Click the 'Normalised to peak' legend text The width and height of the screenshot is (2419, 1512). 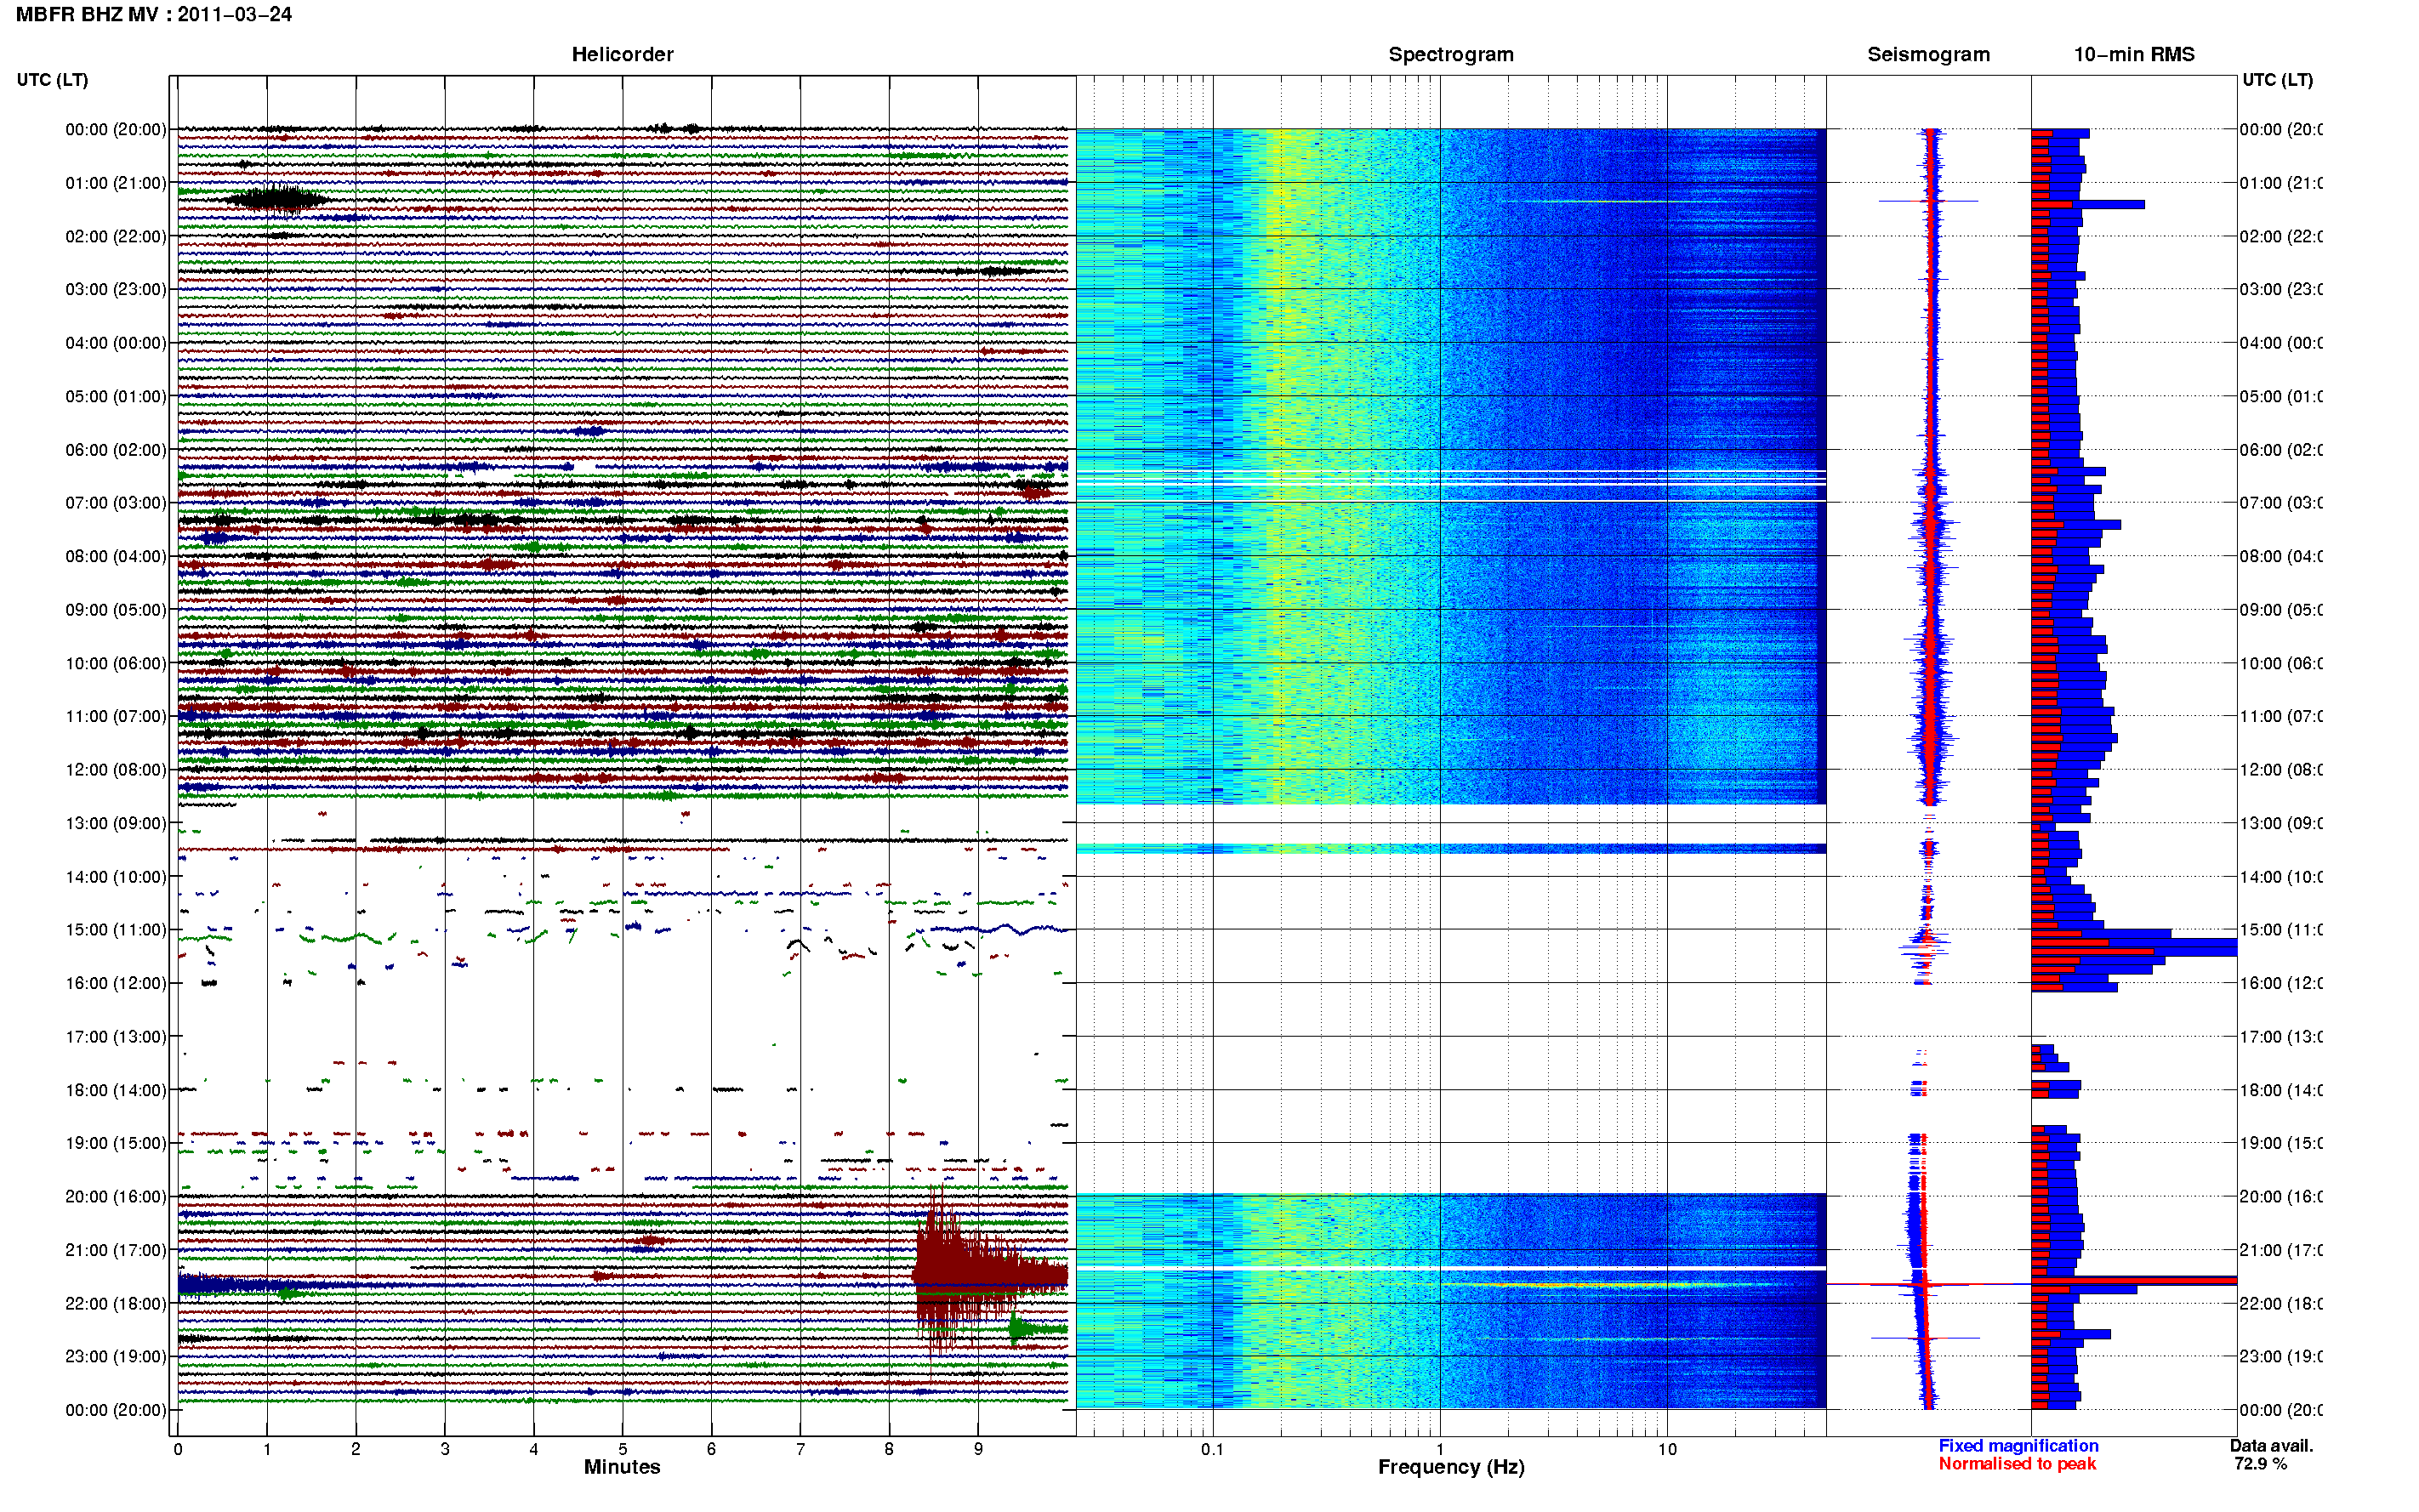[2017, 1464]
